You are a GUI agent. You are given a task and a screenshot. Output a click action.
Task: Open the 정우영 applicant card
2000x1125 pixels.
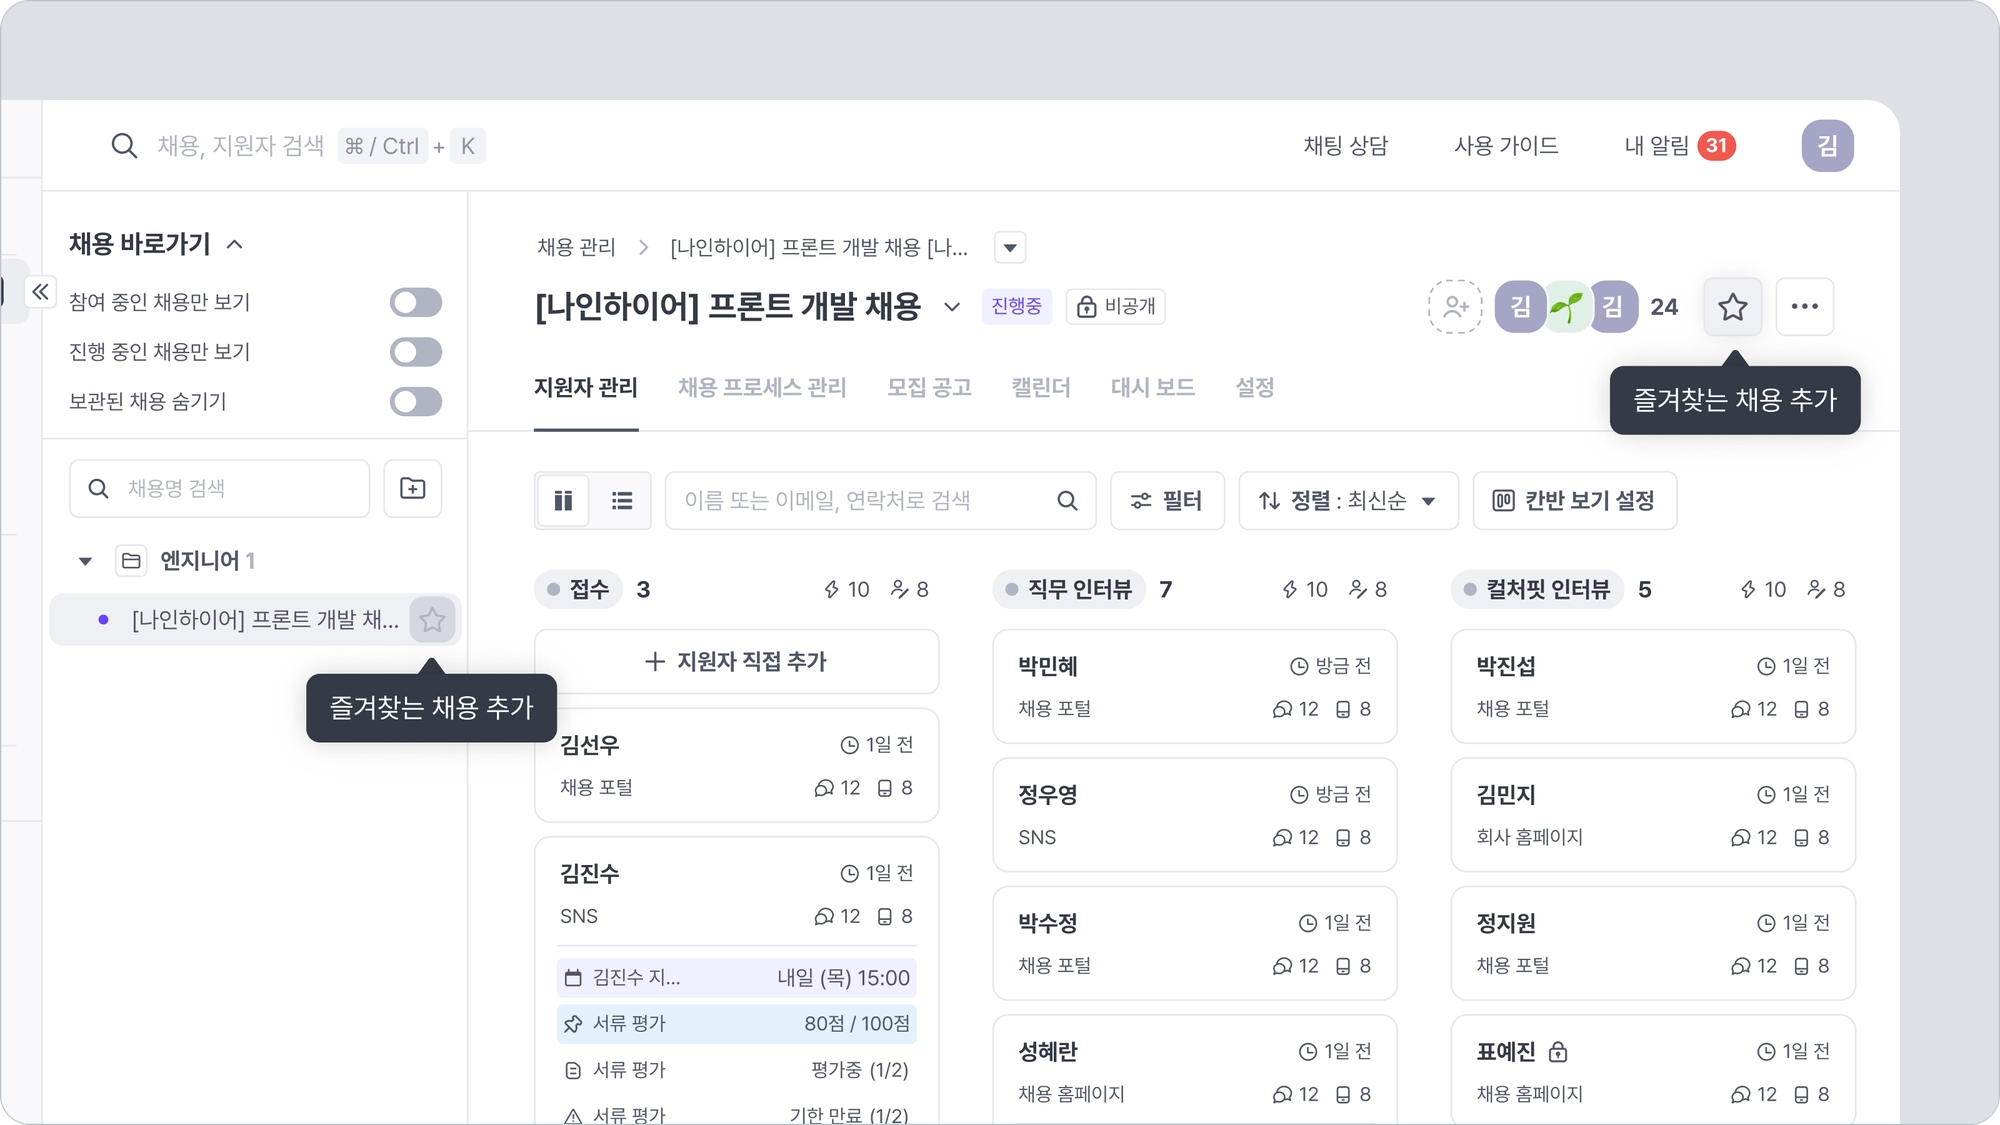(x=1194, y=815)
